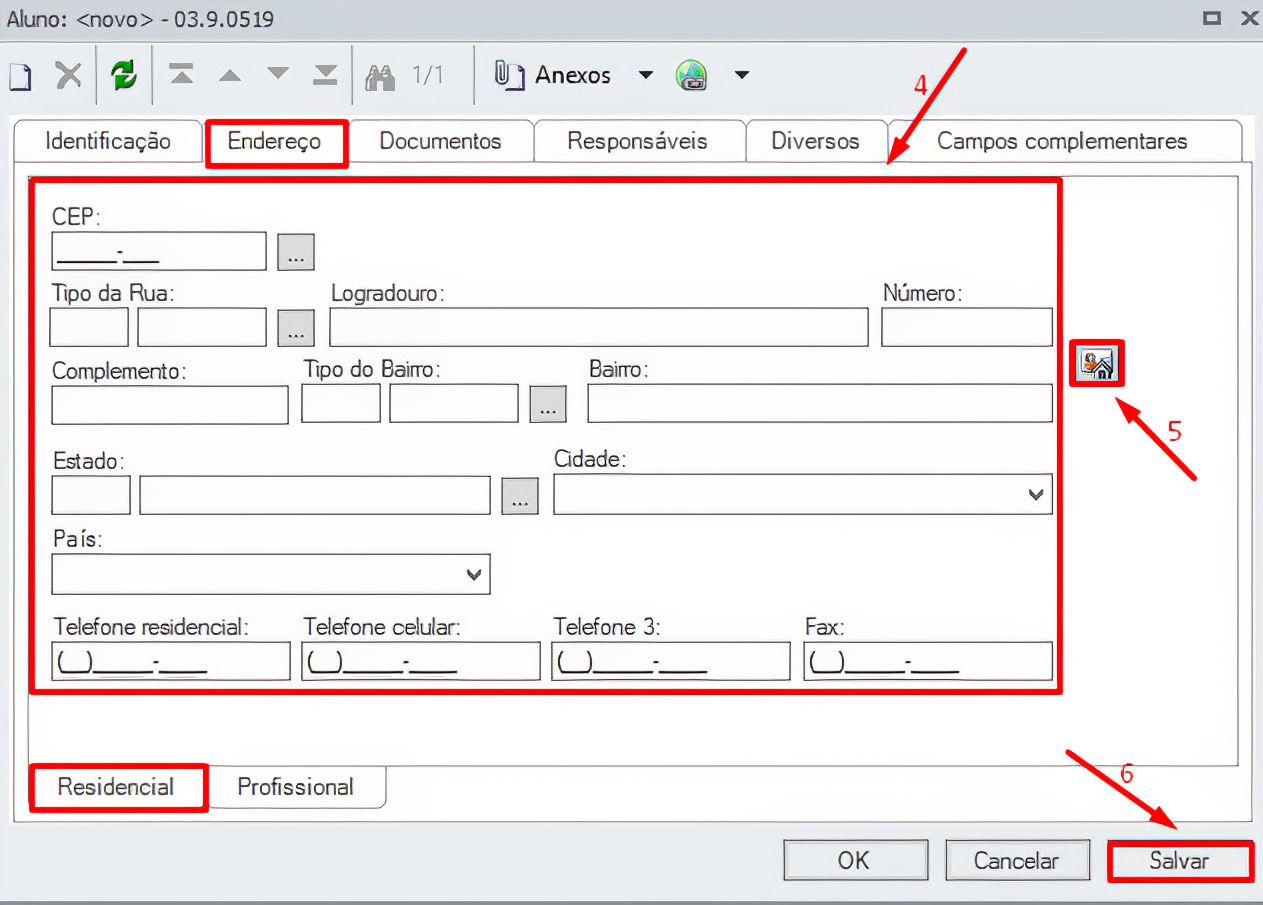Click the next record down arrow
Screen dimensions: 1263x905
coord(277,75)
